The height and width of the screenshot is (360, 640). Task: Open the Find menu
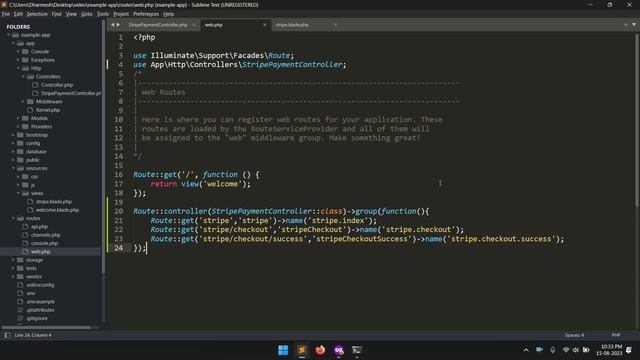click(56, 14)
